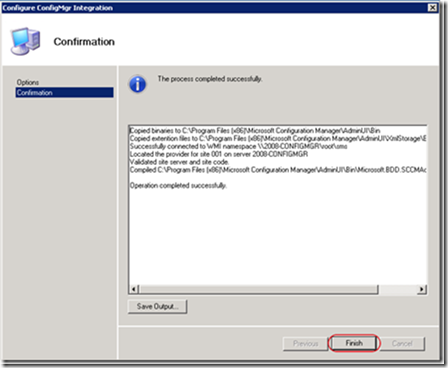Click the right scroll arrow of output box
The width and height of the screenshot is (448, 368).
pyautogui.click(x=422, y=289)
